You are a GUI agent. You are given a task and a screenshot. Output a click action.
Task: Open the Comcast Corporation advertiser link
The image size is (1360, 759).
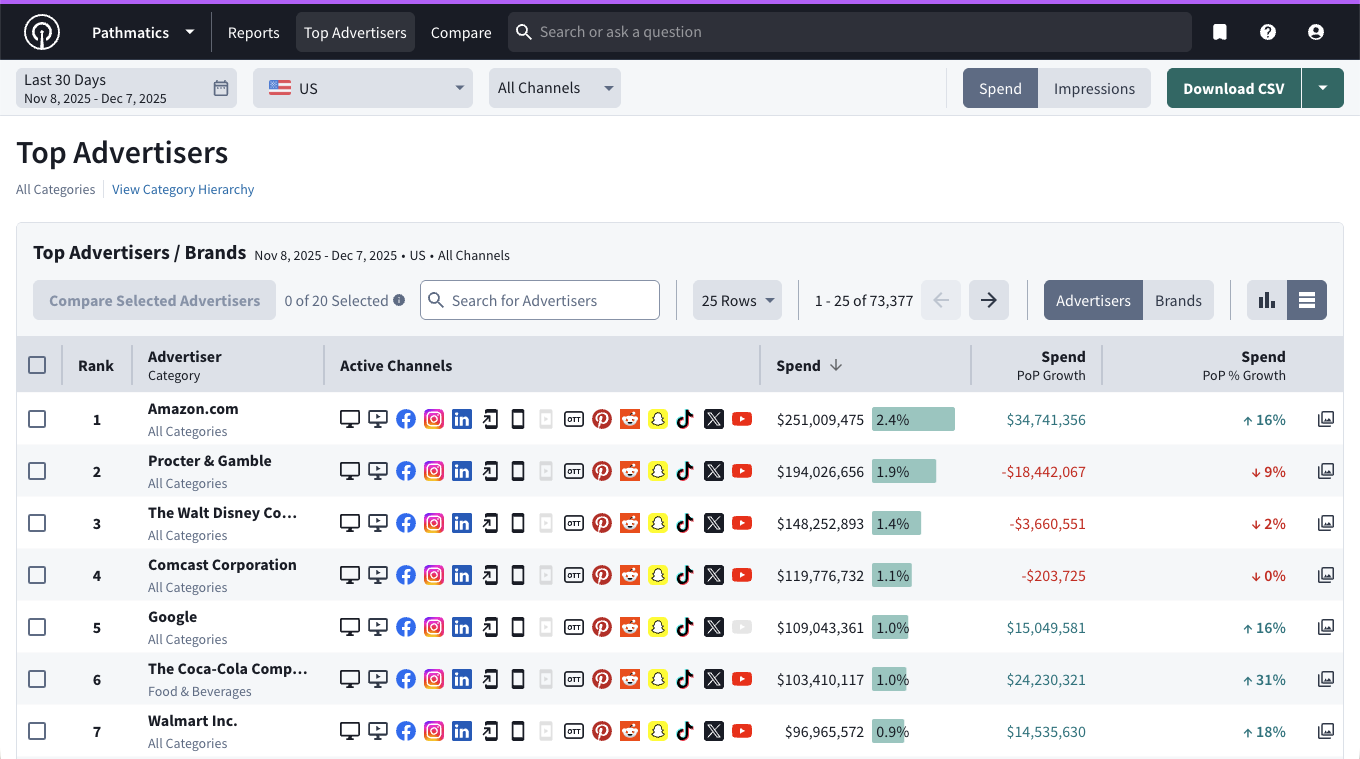(222, 564)
